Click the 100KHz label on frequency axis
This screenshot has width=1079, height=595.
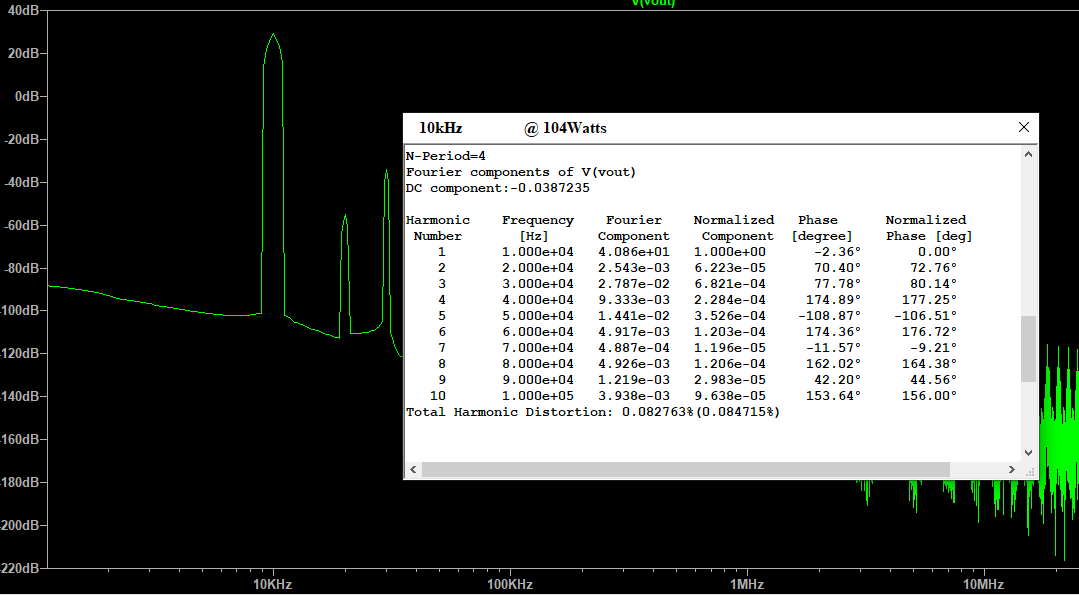510,585
